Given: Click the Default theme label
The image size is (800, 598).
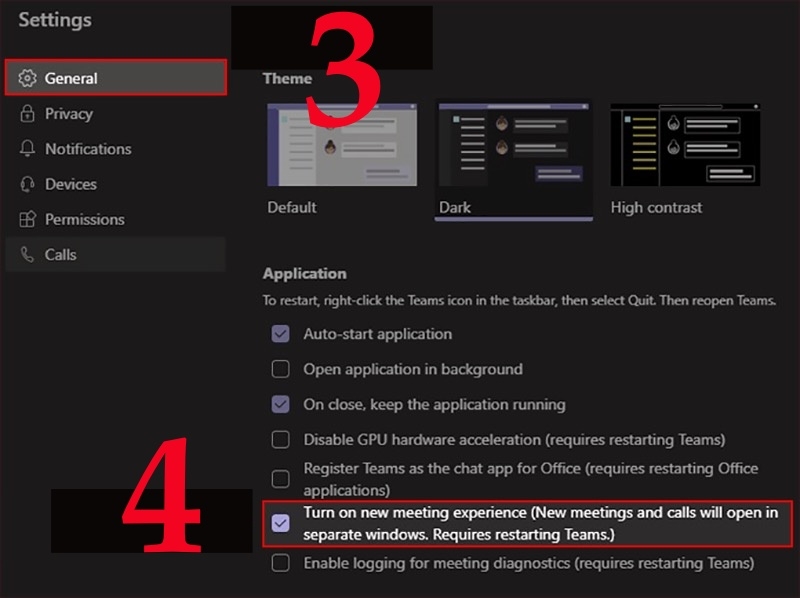Looking at the screenshot, I should pos(292,207).
